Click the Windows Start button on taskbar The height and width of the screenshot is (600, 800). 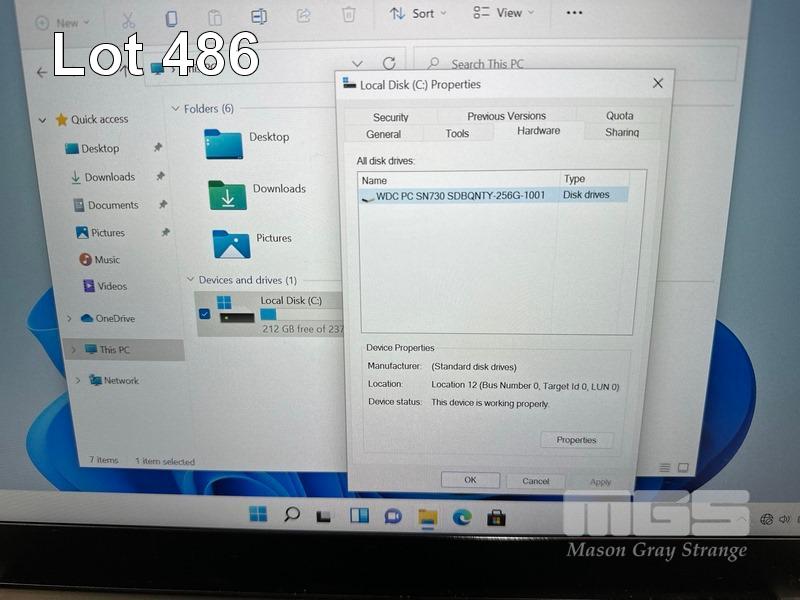click(258, 514)
